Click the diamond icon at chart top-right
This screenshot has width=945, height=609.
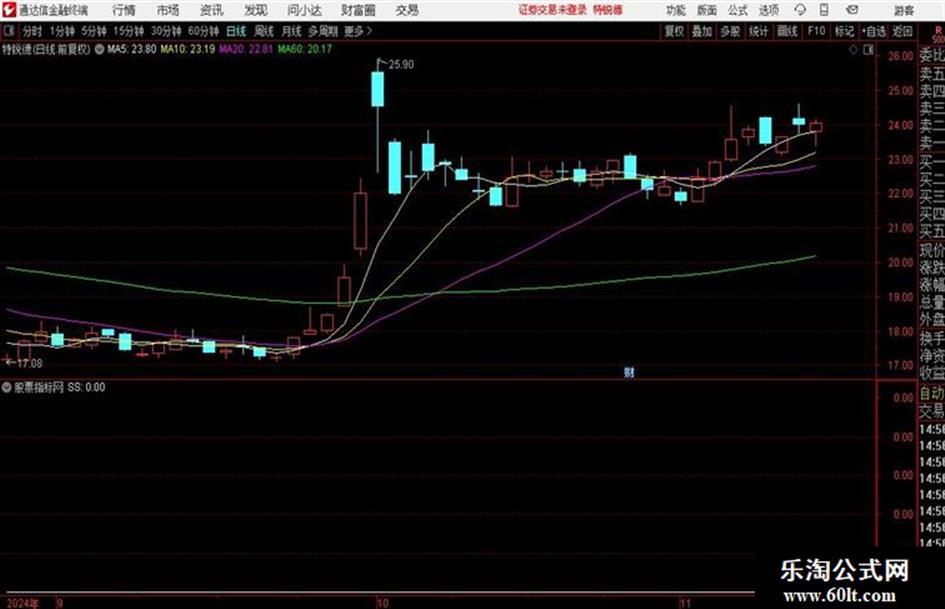point(853,50)
